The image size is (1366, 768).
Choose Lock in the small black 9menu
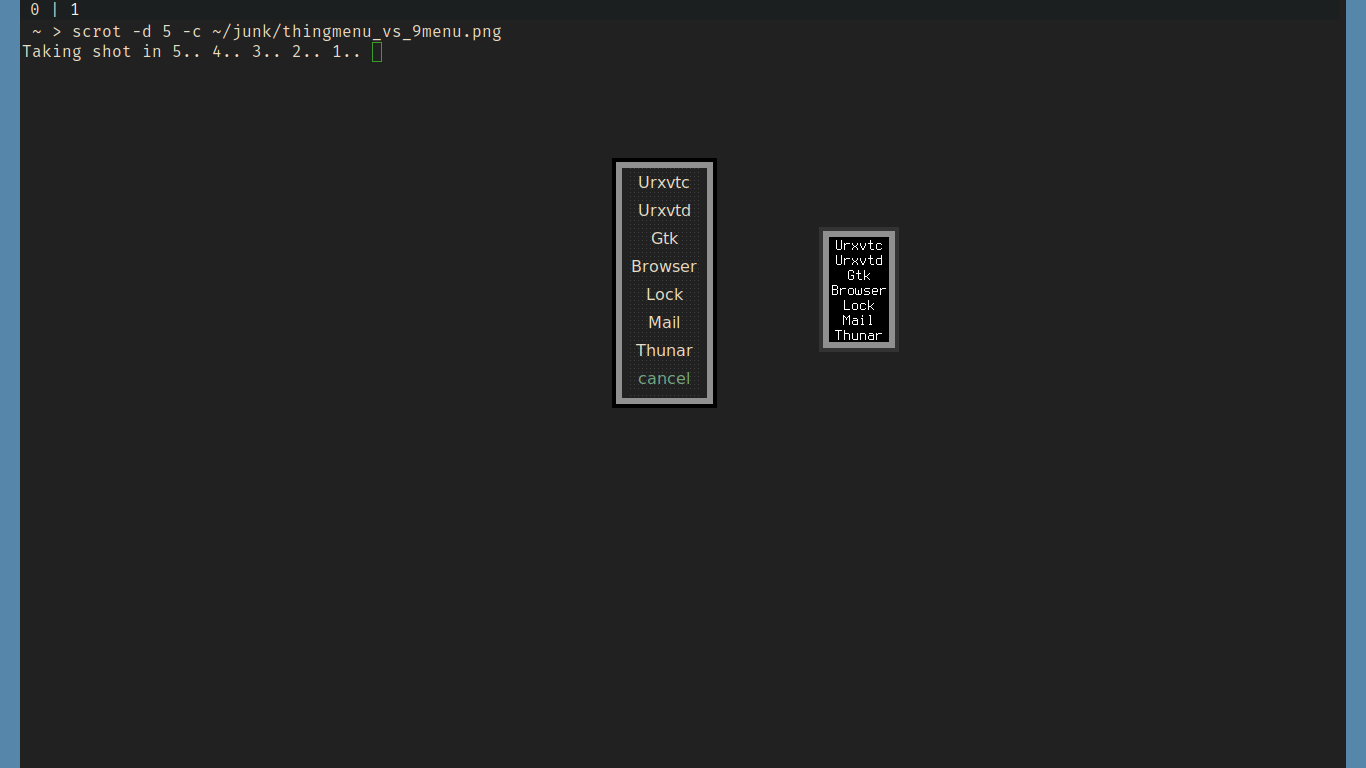(x=859, y=305)
